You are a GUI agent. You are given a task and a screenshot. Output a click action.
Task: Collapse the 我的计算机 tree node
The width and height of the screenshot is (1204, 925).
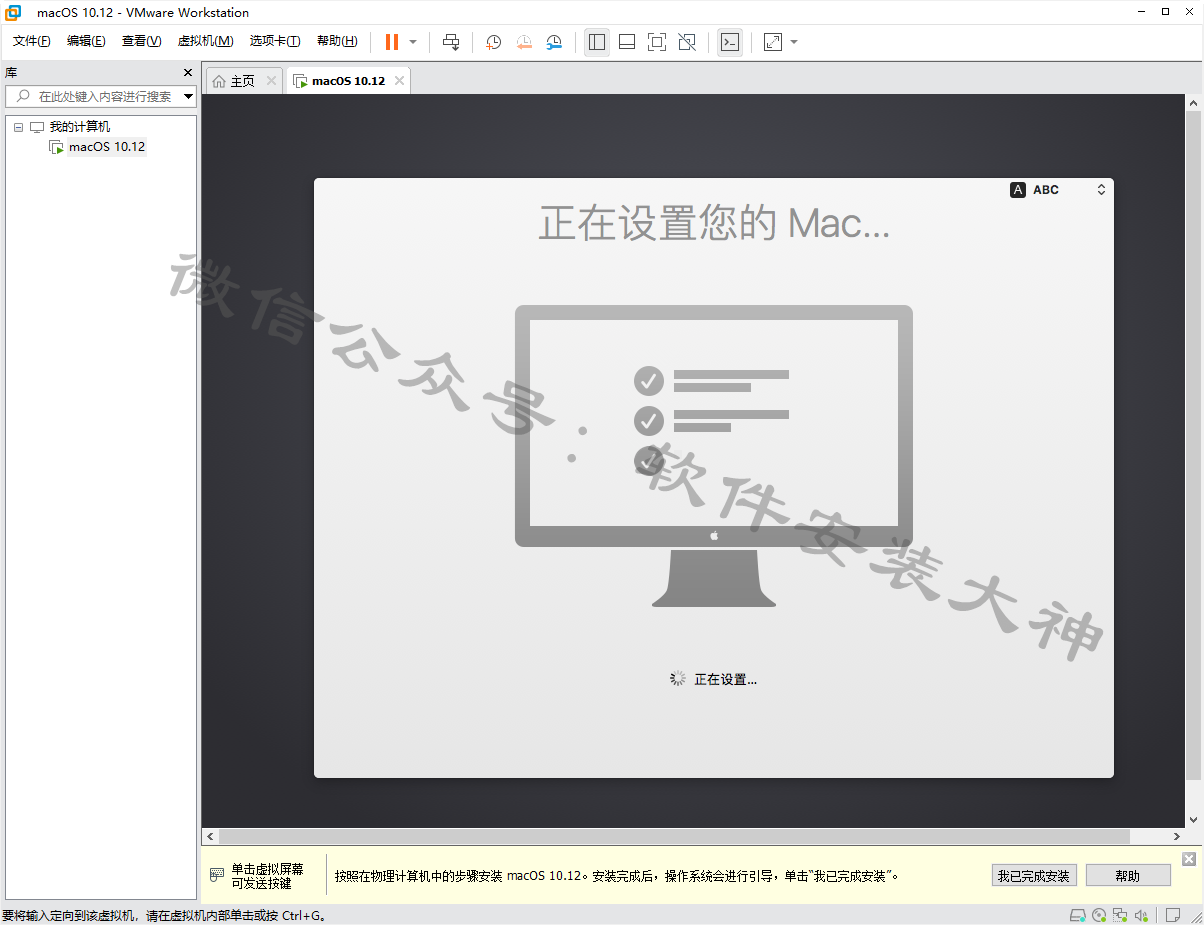pos(18,128)
